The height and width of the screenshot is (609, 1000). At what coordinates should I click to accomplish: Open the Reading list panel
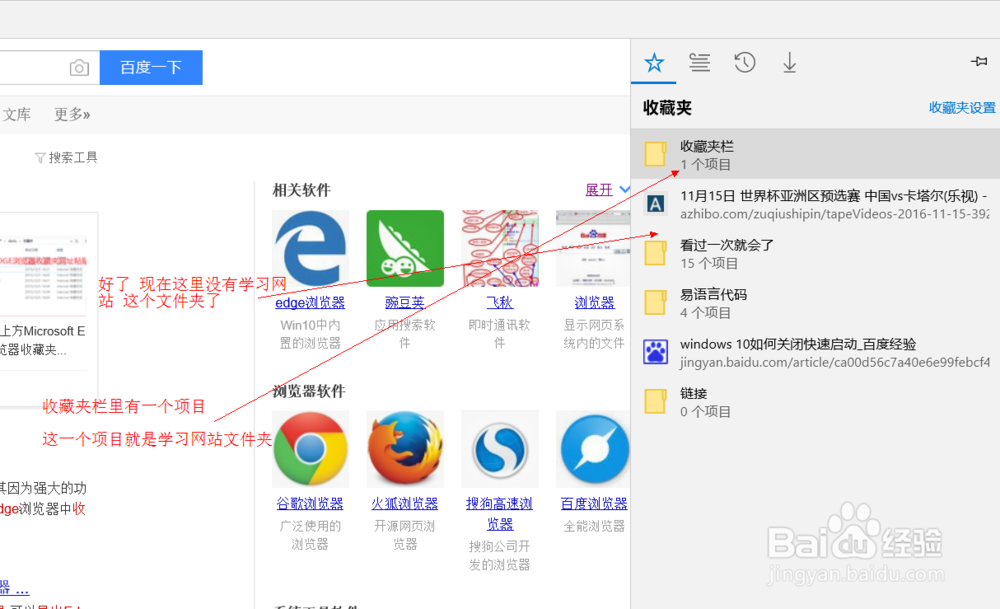699,62
